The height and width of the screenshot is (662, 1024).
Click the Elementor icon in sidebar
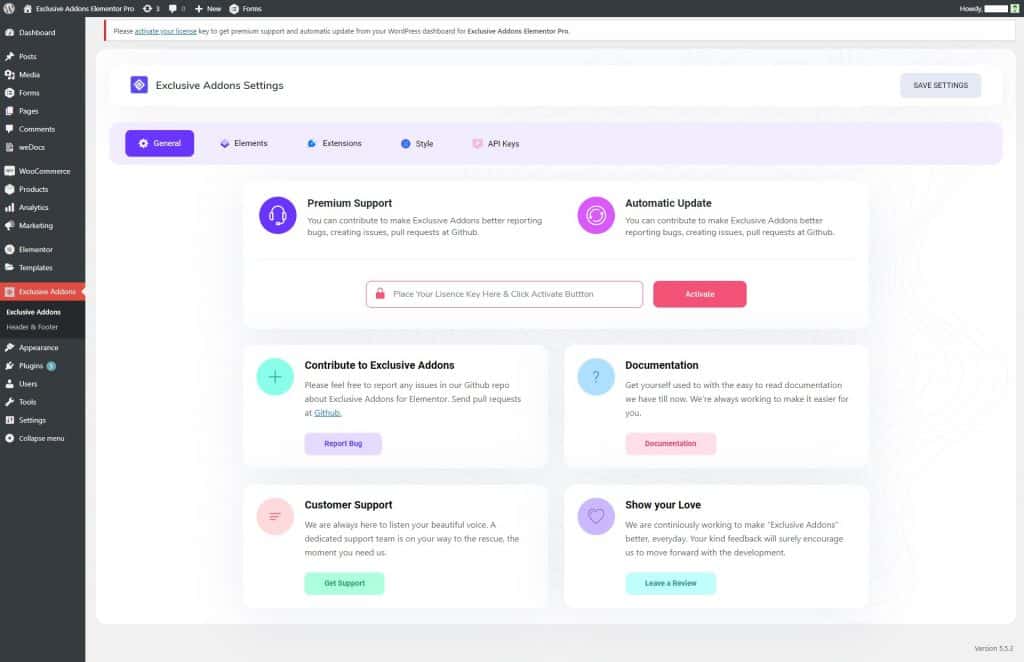click(x=9, y=249)
